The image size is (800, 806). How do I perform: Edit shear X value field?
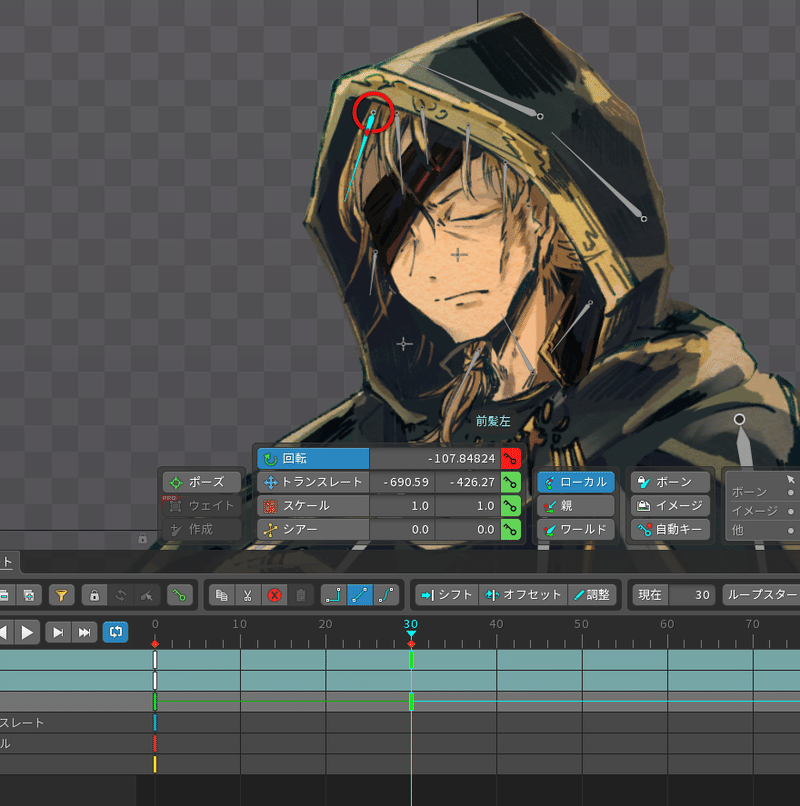coord(402,529)
